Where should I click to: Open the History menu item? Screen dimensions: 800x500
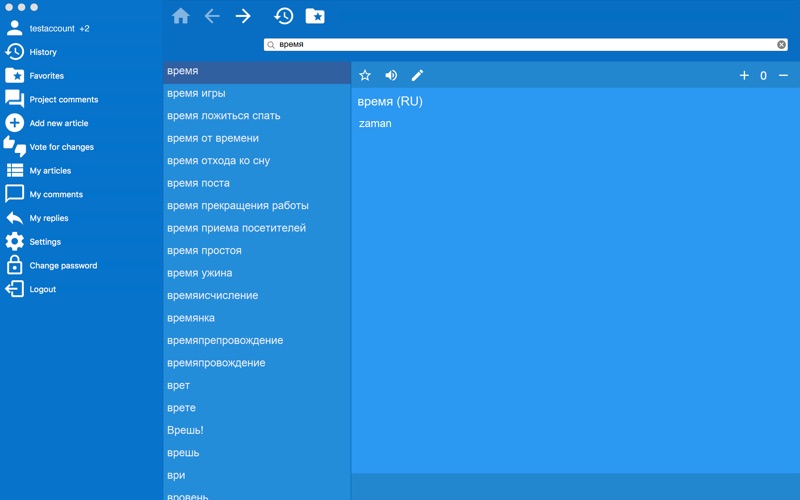pyautogui.click(x=43, y=52)
